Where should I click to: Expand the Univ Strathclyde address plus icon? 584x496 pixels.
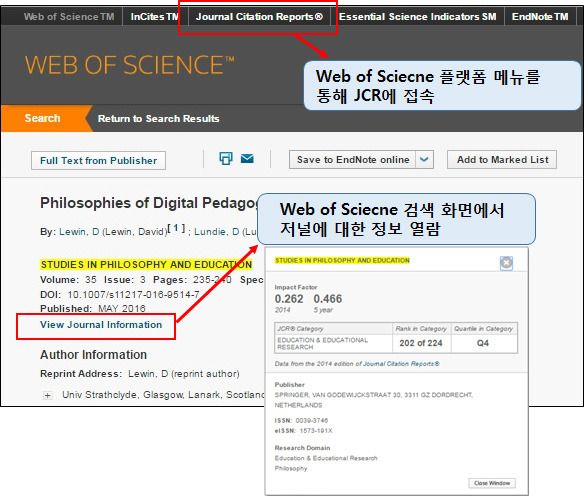[47, 395]
